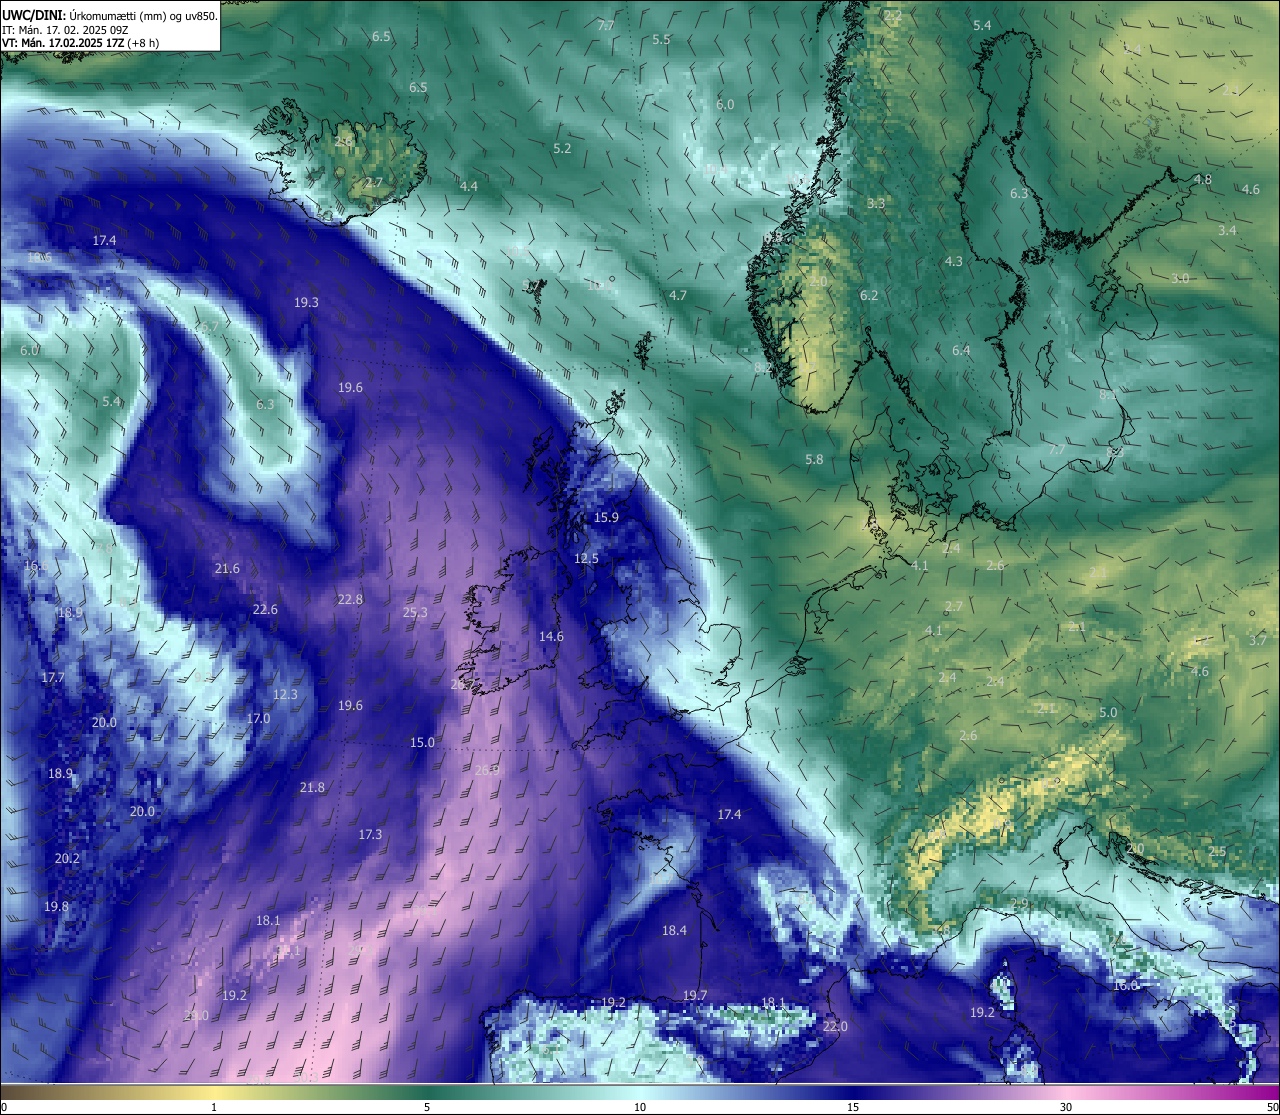Click the 14.6 value over the Irish Sea
This screenshot has width=1280, height=1115.
tap(551, 637)
